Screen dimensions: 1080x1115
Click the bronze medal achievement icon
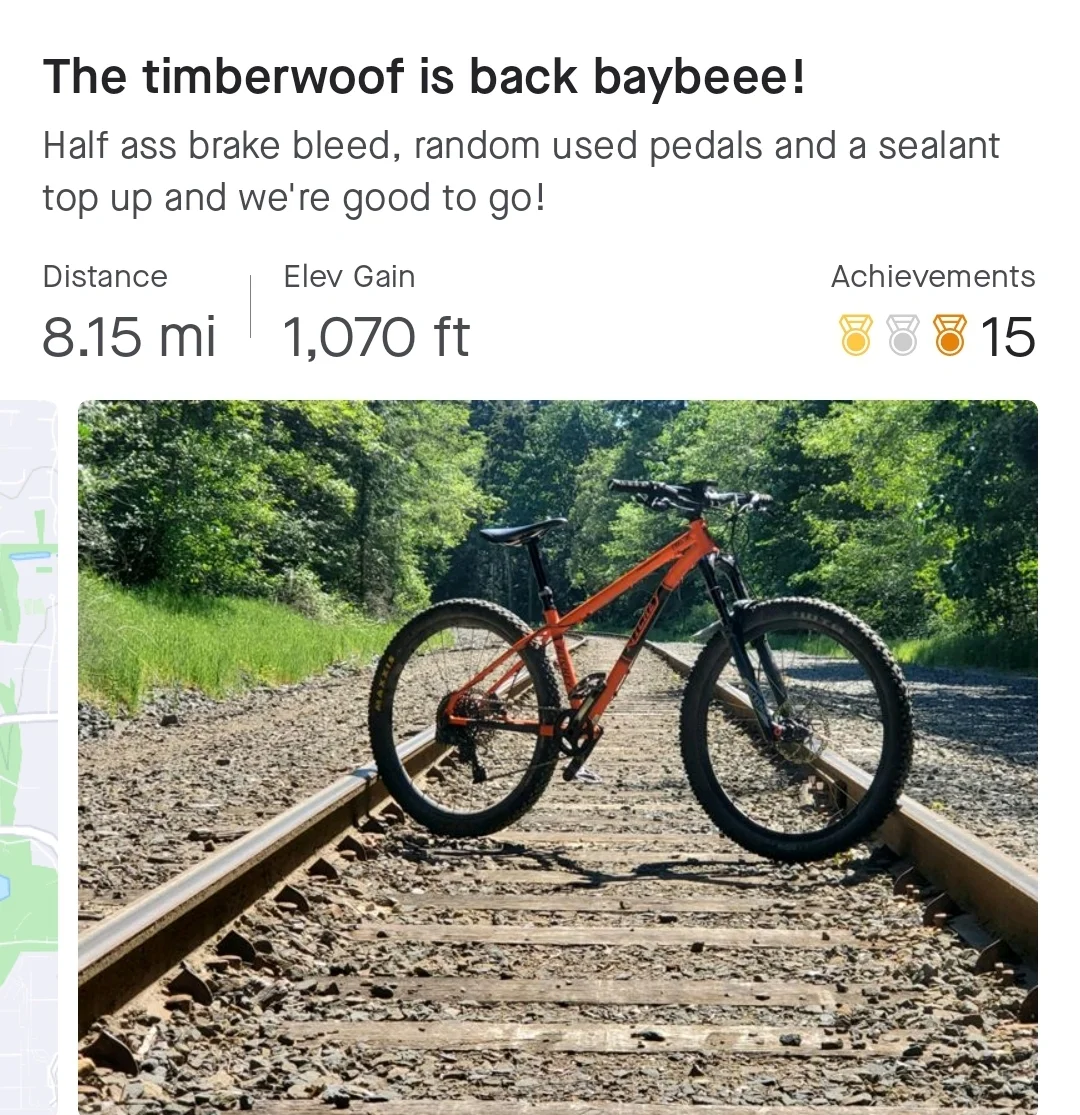pyautogui.click(x=949, y=335)
